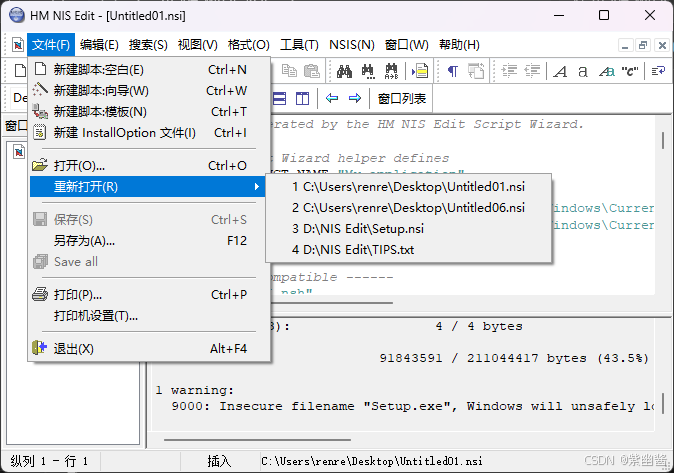Reopen recent file D:\NIS Edit\TIPS.txt
The width and height of the screenshot is (675, 474).
(x=409, y=250)
